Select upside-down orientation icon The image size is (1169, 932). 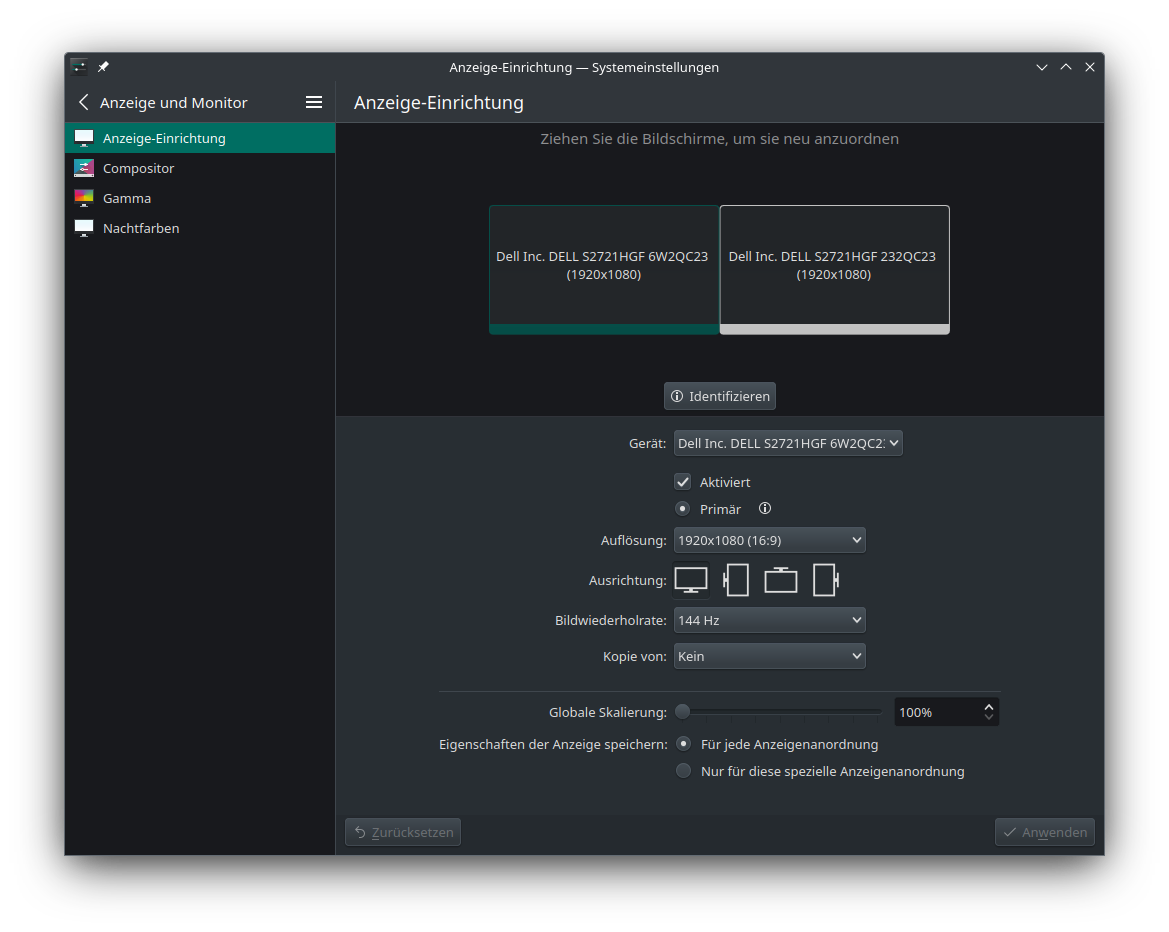pos(781,580)
